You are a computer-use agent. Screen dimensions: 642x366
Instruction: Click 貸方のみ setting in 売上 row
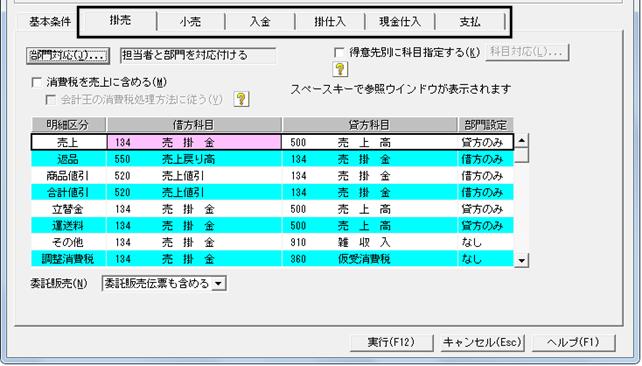click(486, 142)
